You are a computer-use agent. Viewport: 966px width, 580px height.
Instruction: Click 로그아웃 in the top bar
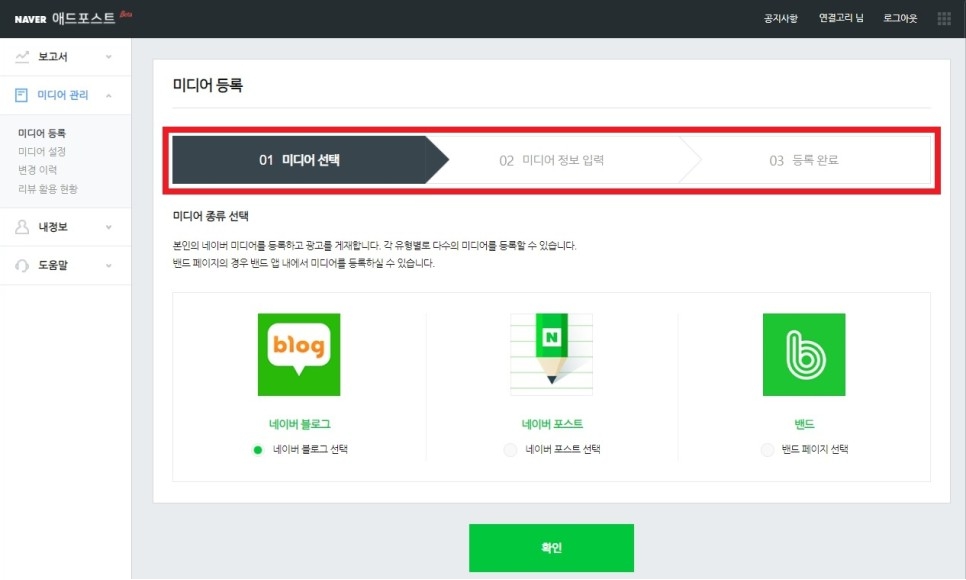tap(900, 18)
